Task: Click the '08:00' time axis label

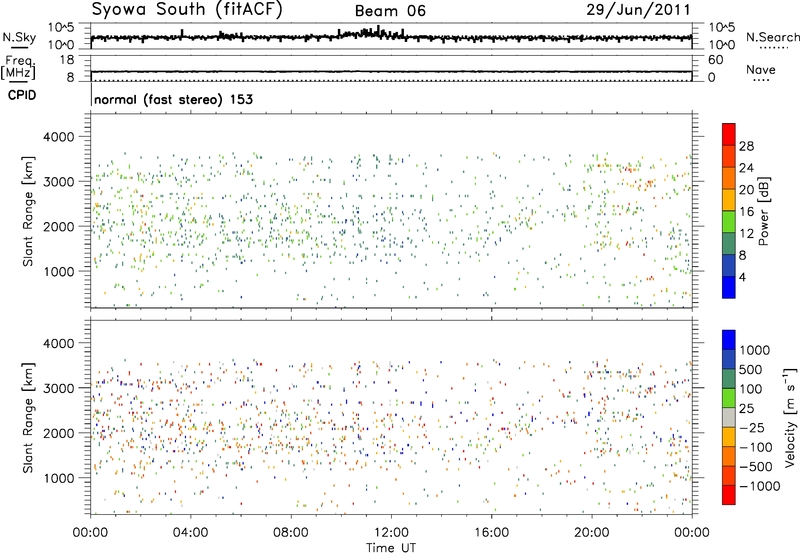Action: tap(290, 533)
